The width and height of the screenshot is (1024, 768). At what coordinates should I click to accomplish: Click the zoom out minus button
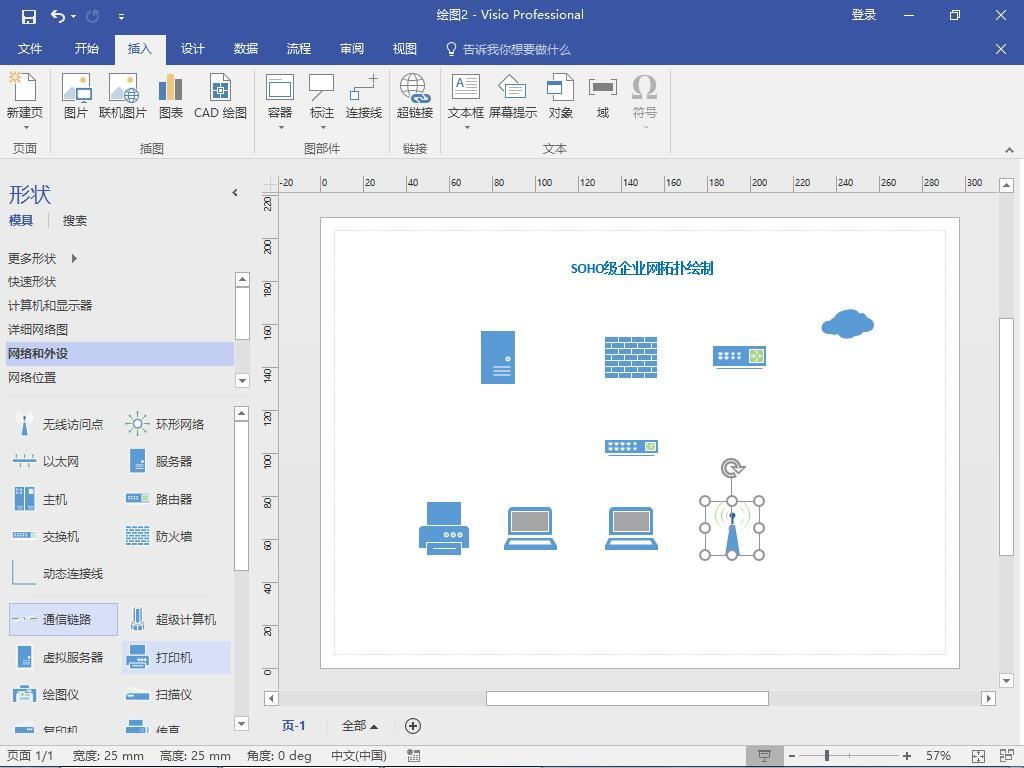[792, 756]
